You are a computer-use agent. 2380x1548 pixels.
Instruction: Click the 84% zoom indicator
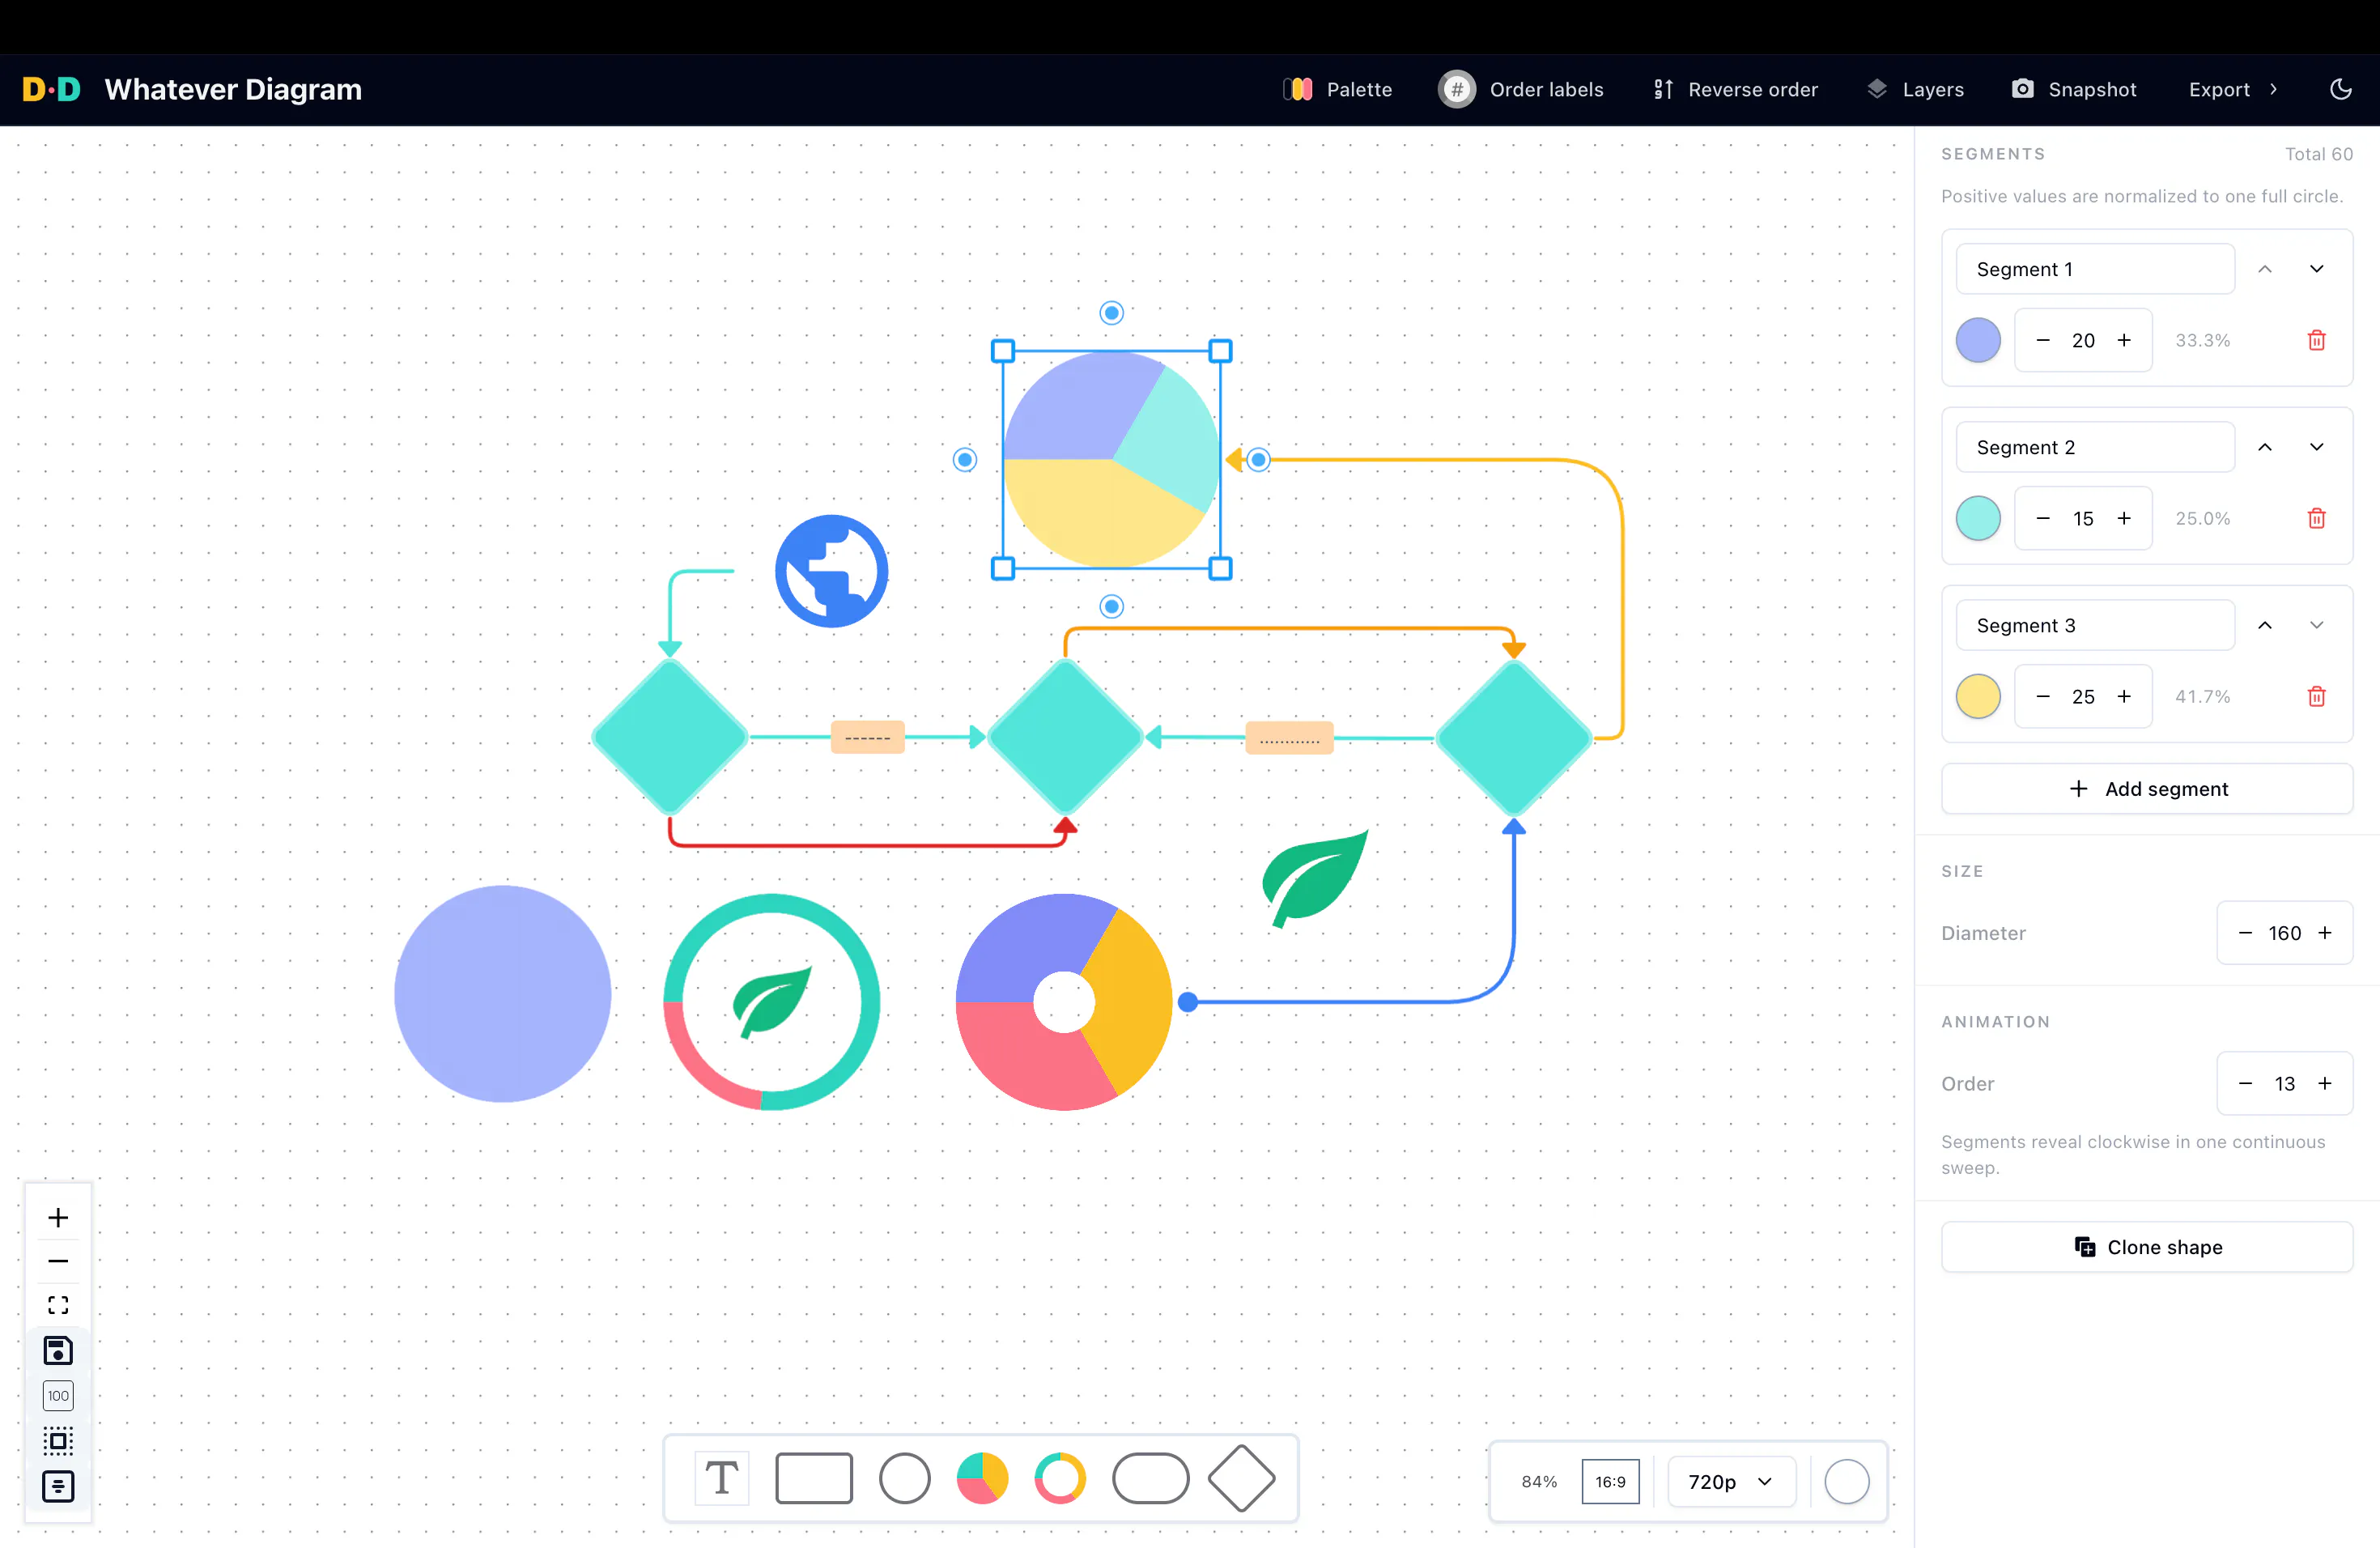pyautogui.click(x=1538, y=1481)
